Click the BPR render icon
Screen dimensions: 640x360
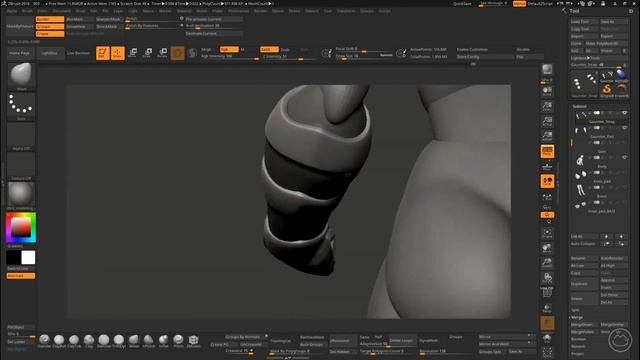pos(547,70)
